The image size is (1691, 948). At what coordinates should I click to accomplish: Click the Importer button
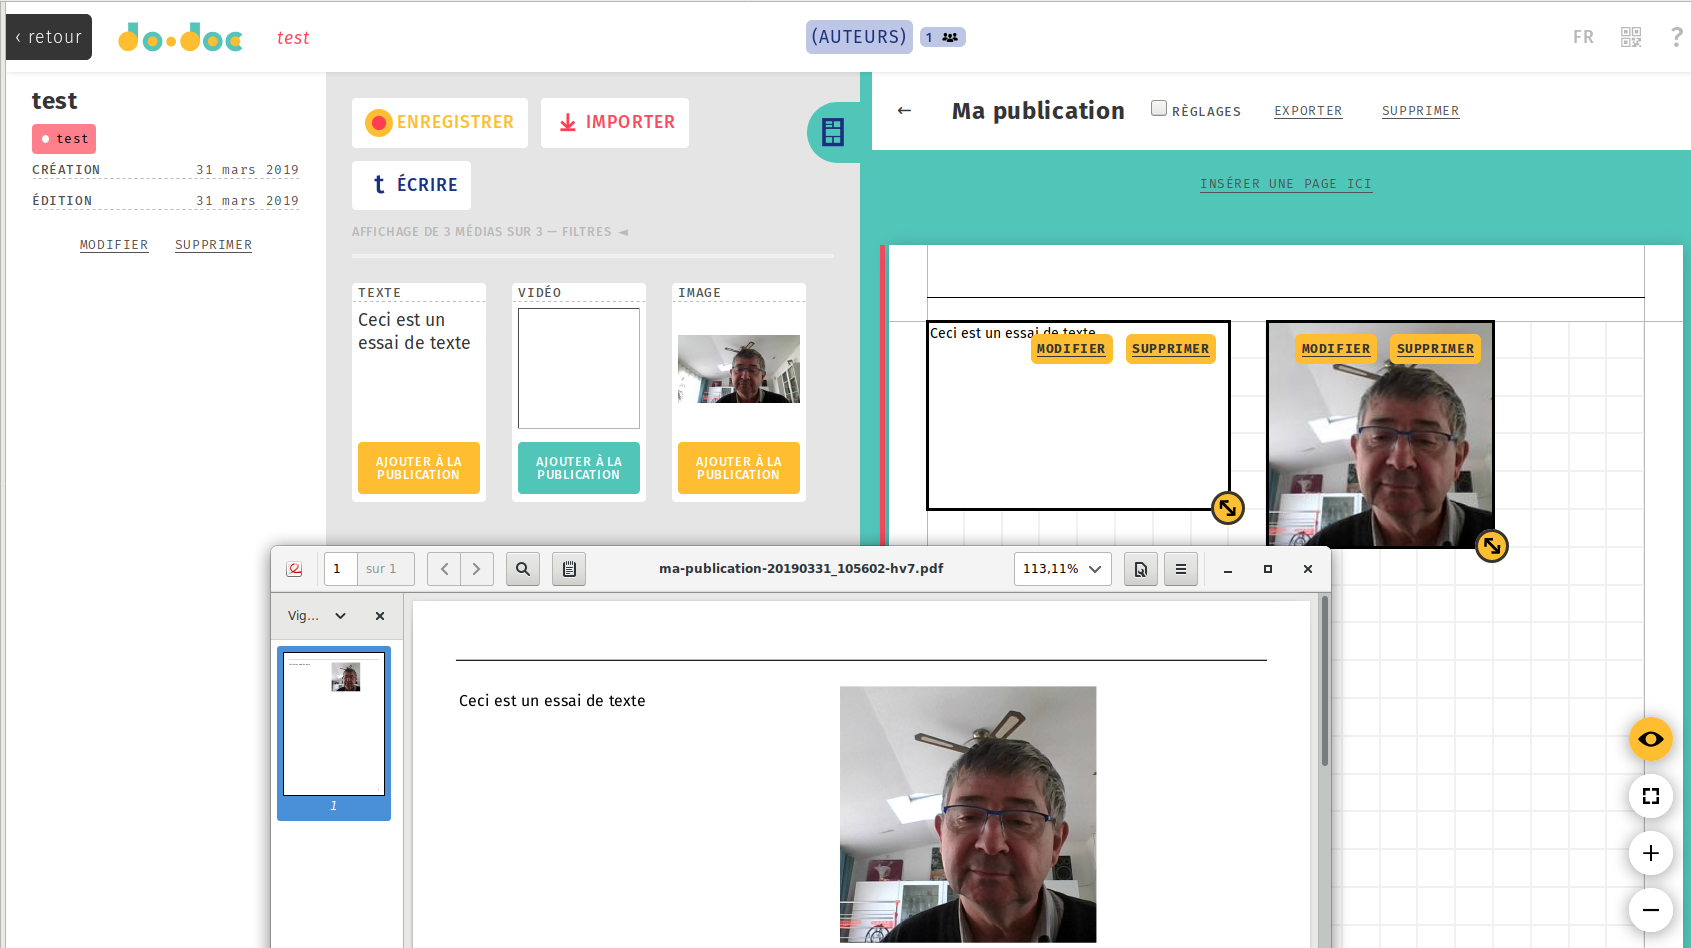[615, 123]
